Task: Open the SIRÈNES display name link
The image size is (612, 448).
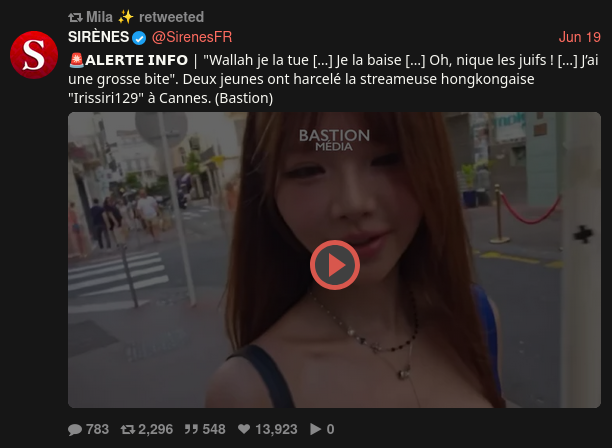Action: [x=98, y=37]
